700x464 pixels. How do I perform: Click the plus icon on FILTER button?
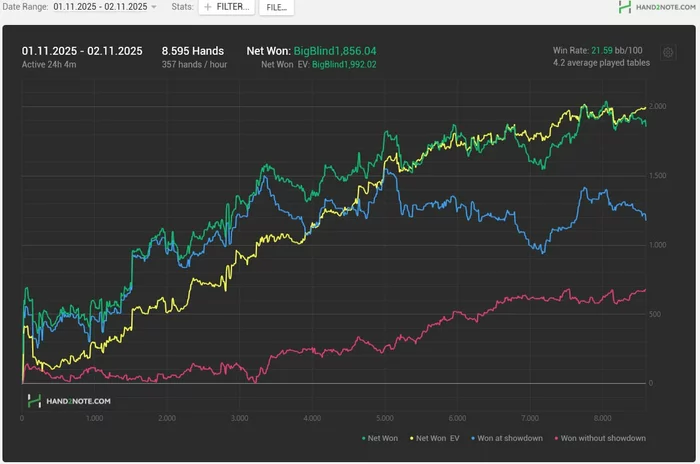pos(208,7)
